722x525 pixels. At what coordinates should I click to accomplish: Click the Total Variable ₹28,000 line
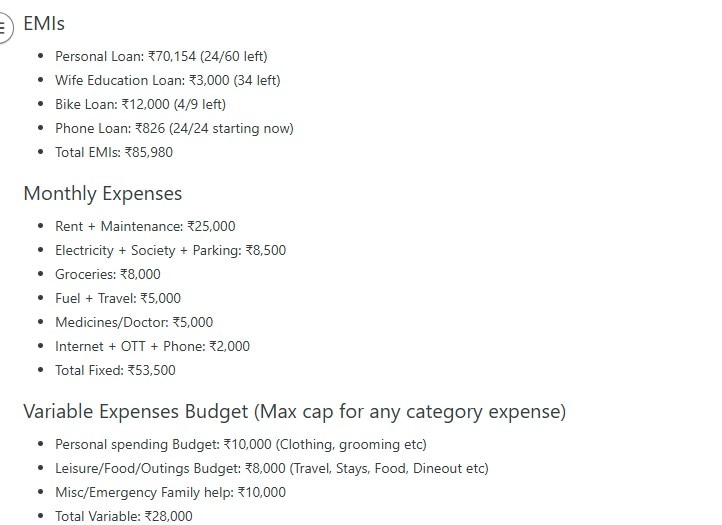tap(124, 516)
